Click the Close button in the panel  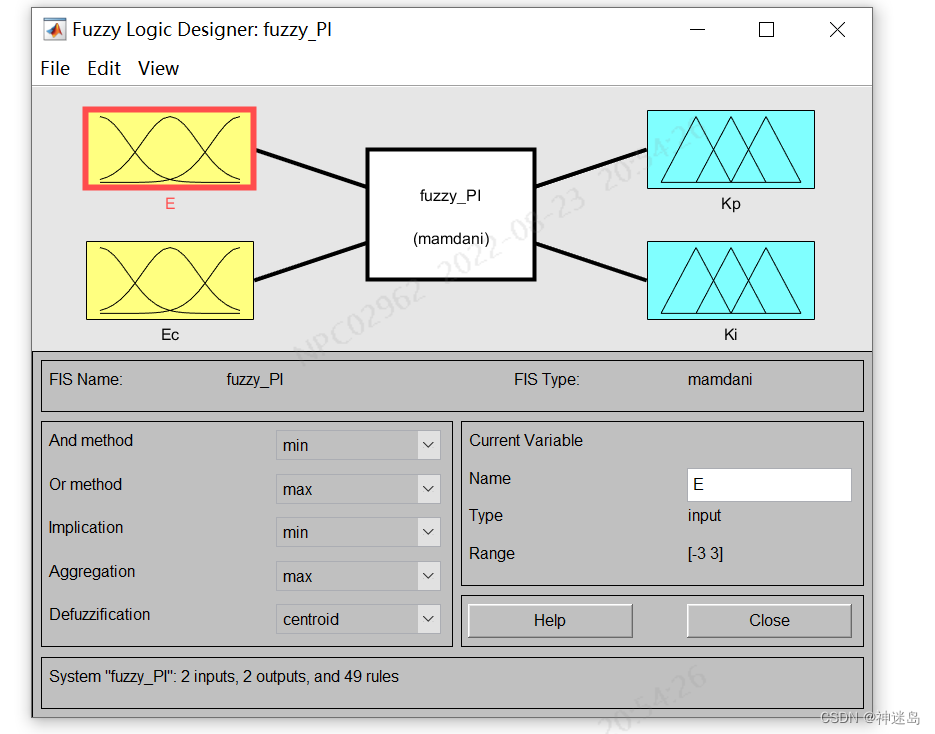coord(769,621)
